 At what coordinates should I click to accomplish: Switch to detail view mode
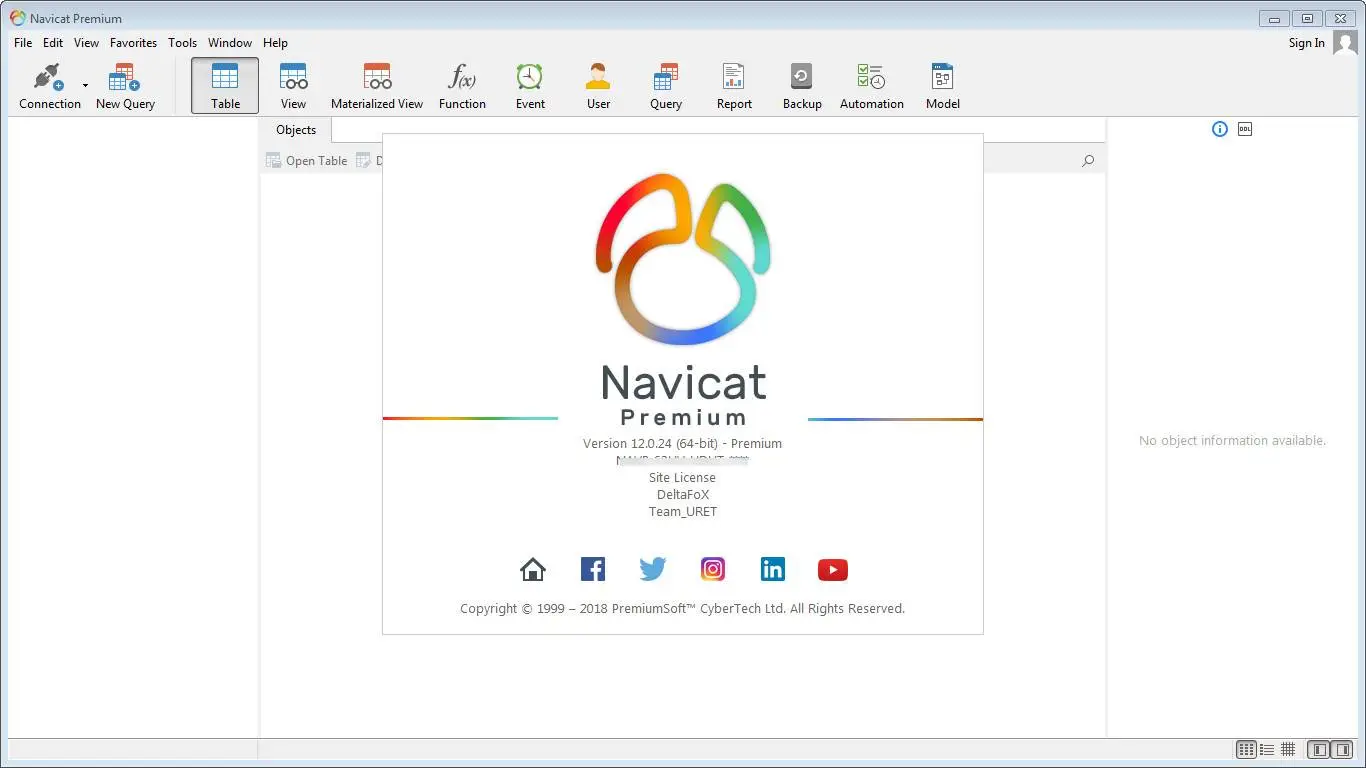click(1288, 750)
